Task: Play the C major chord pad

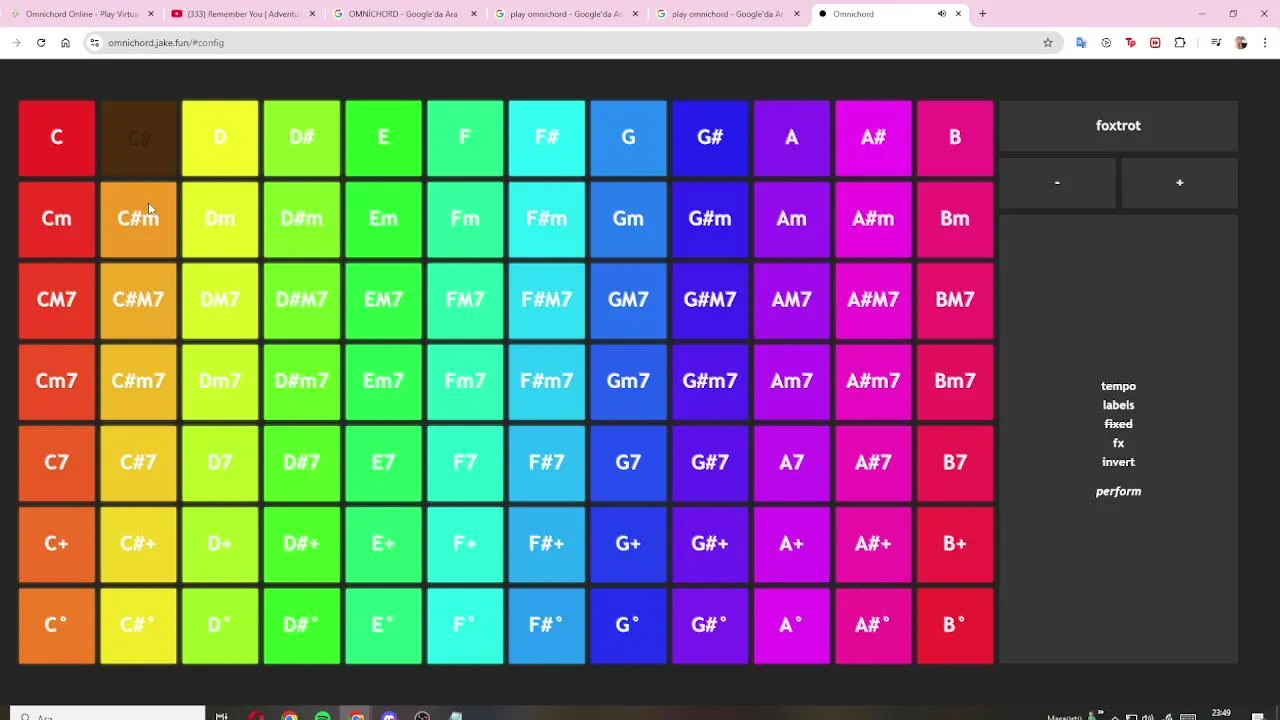Action: pos(57,137)
